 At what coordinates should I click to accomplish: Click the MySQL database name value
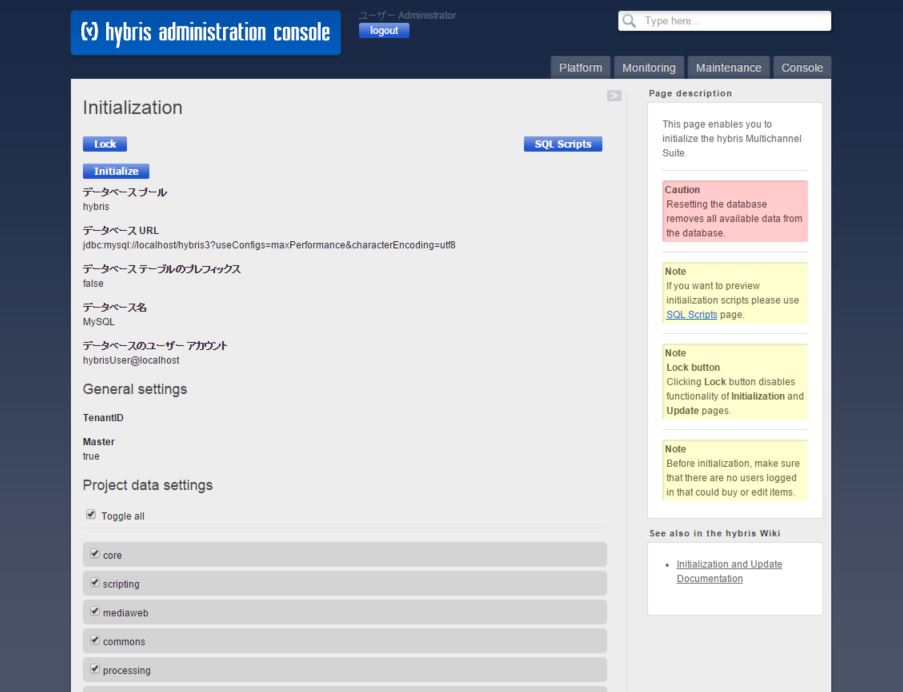[x=98, y=322]
